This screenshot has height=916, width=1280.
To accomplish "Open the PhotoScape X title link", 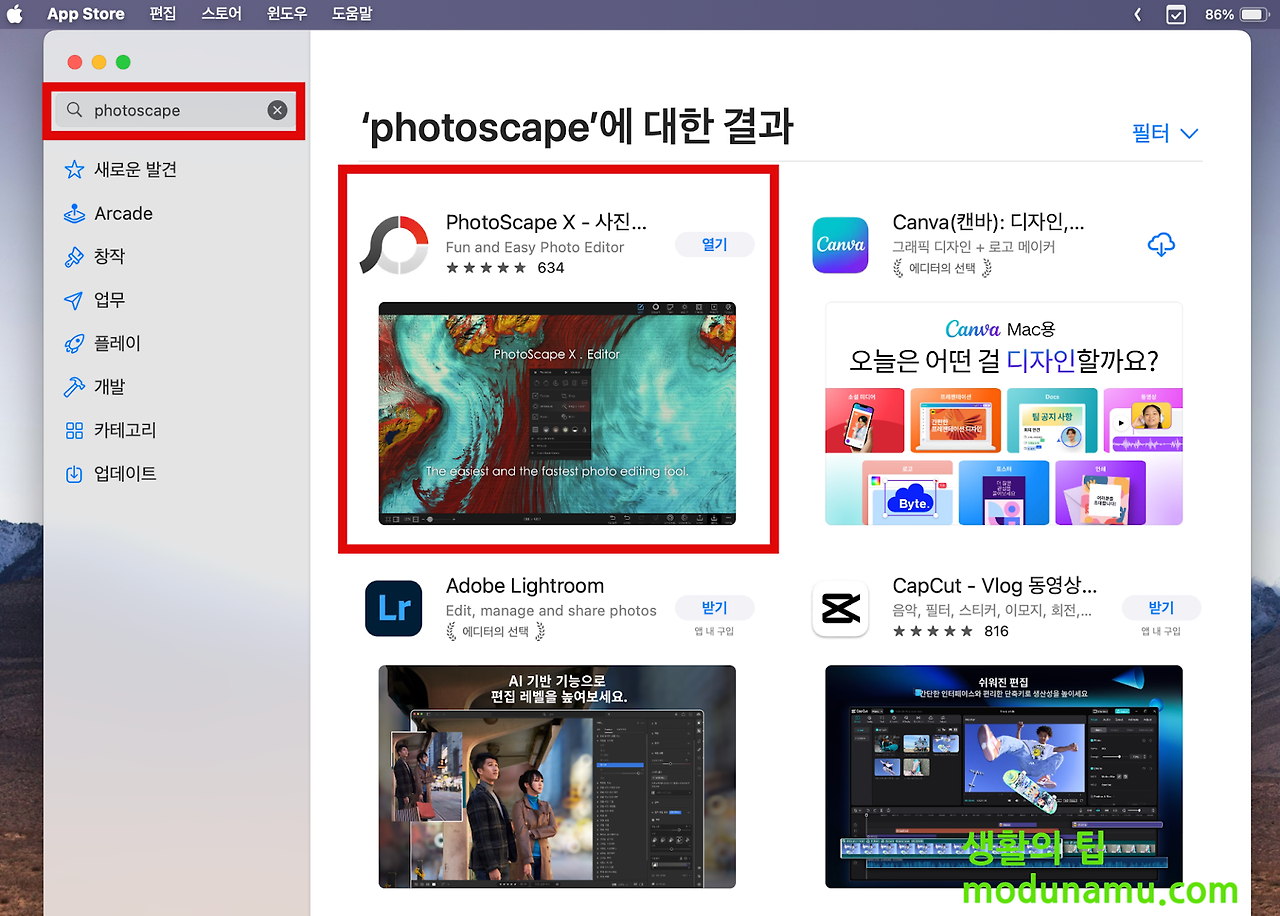I will pos(546,222).
